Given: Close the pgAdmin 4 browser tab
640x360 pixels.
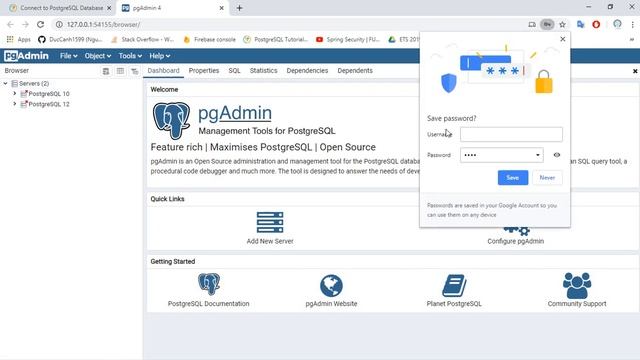Looking at the screenshot, I should coord(221,8).
